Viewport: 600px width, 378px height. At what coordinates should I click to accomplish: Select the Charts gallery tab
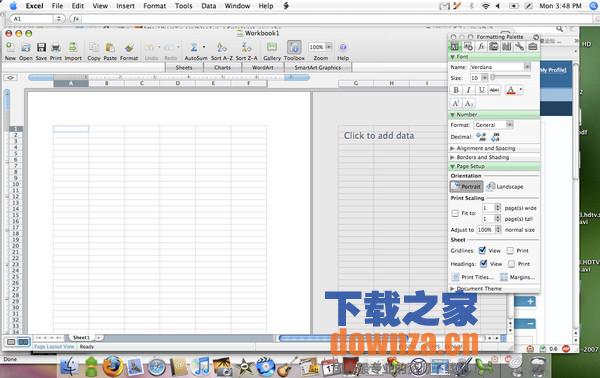(x=222, y=68)
